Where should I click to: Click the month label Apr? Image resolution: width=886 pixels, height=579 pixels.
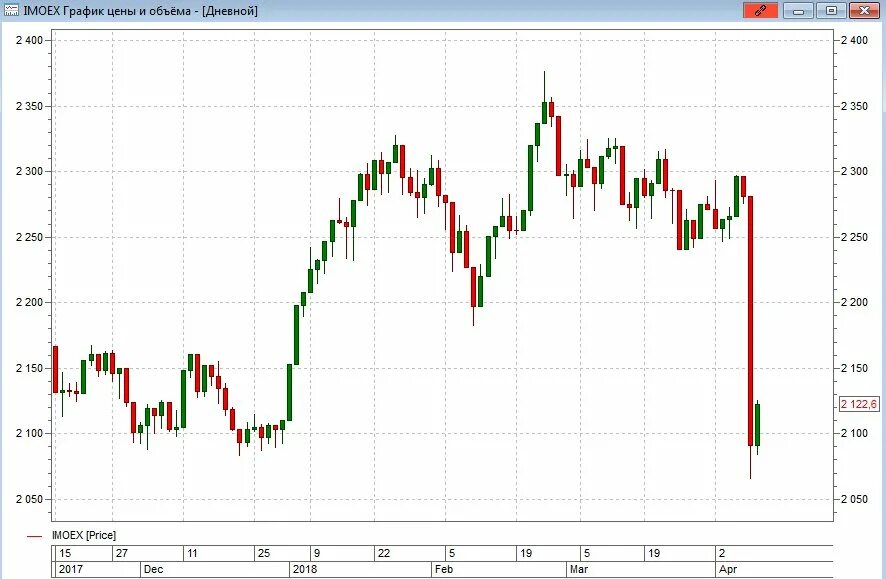728,569
